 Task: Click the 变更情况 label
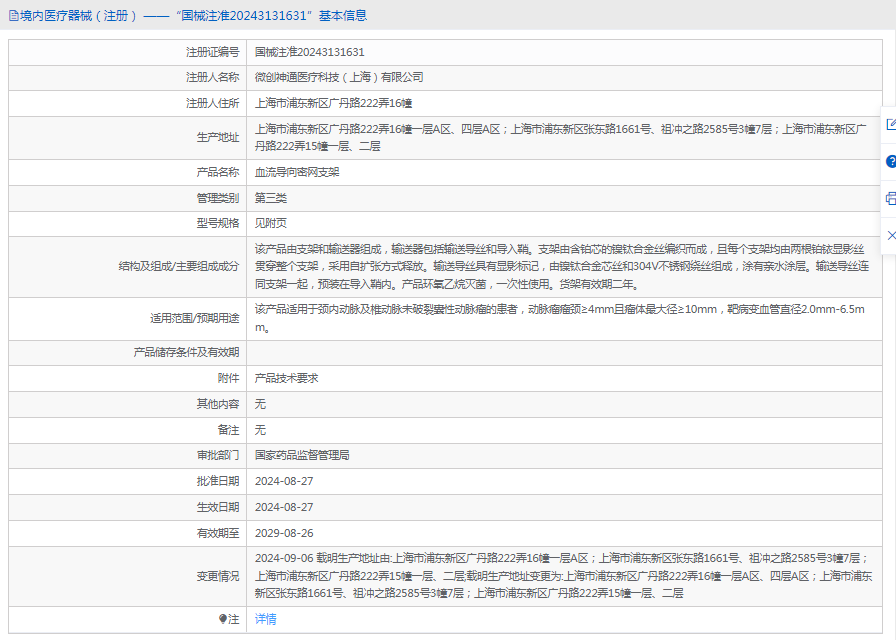218,576
